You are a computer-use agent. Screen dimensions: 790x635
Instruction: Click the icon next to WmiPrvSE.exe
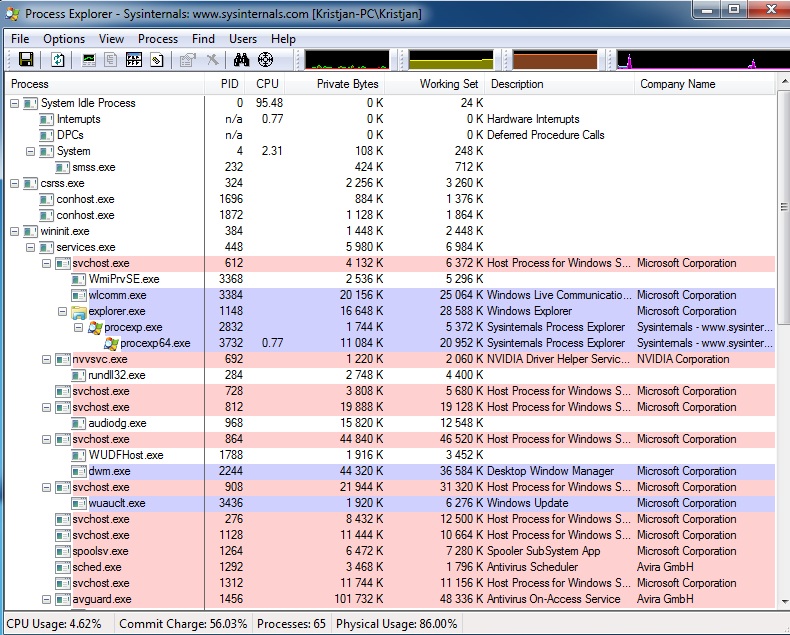click(79, 279)
